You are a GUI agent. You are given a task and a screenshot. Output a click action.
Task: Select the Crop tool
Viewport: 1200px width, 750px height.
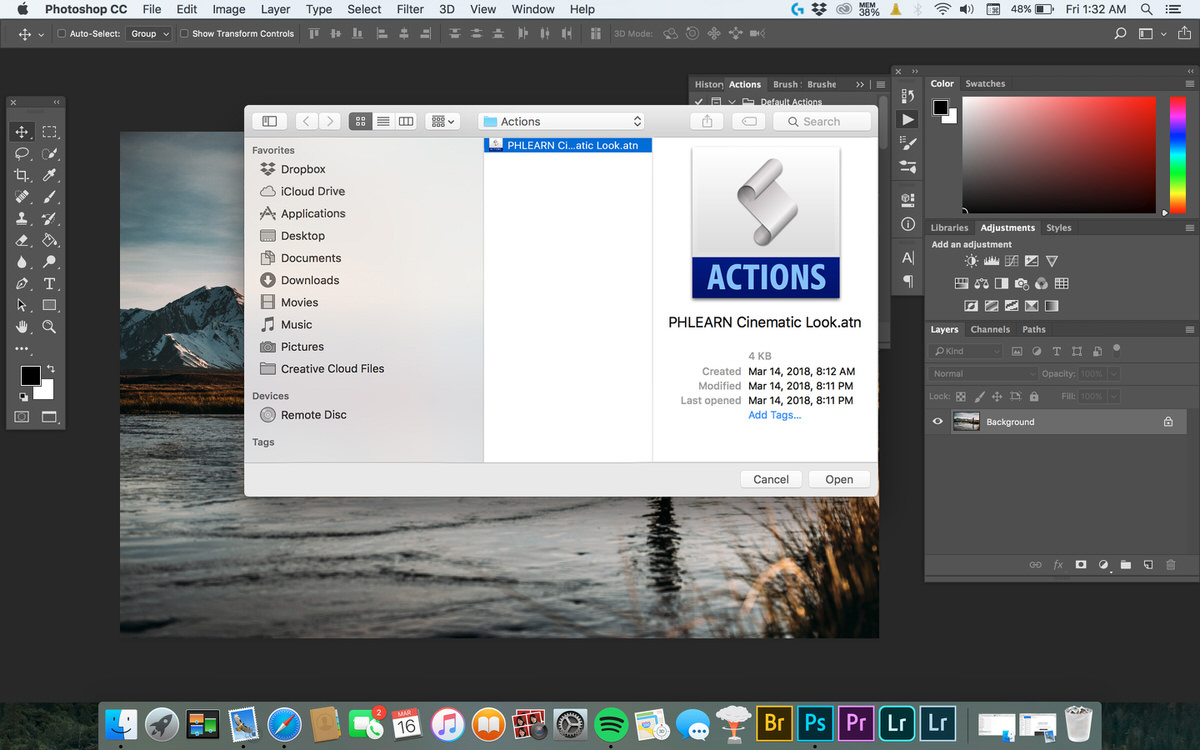[23, 176]
